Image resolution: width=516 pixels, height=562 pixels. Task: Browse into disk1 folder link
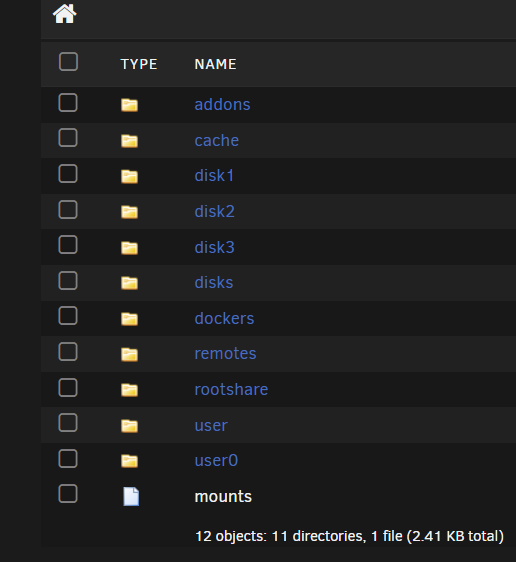[214, 176]
